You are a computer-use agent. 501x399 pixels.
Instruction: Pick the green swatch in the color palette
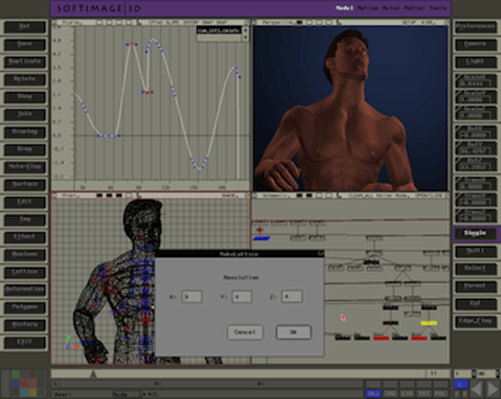point(16,374)
